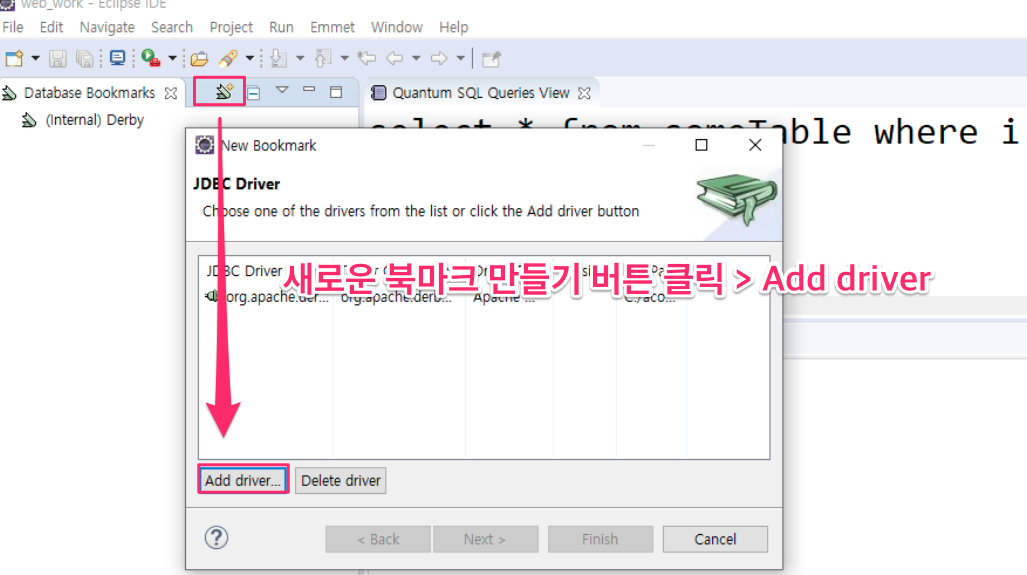
Task: Click the New wizard toolbar icon
Action: pos(14,58)
